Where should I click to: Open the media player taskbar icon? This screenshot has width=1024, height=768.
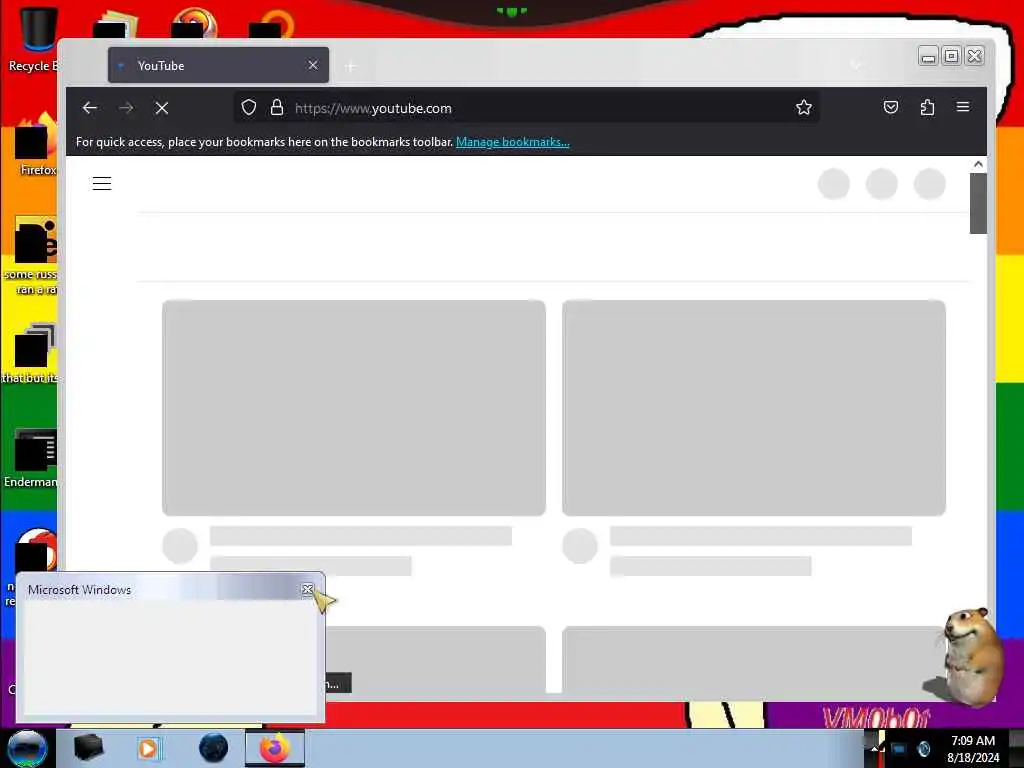(148, 748)
